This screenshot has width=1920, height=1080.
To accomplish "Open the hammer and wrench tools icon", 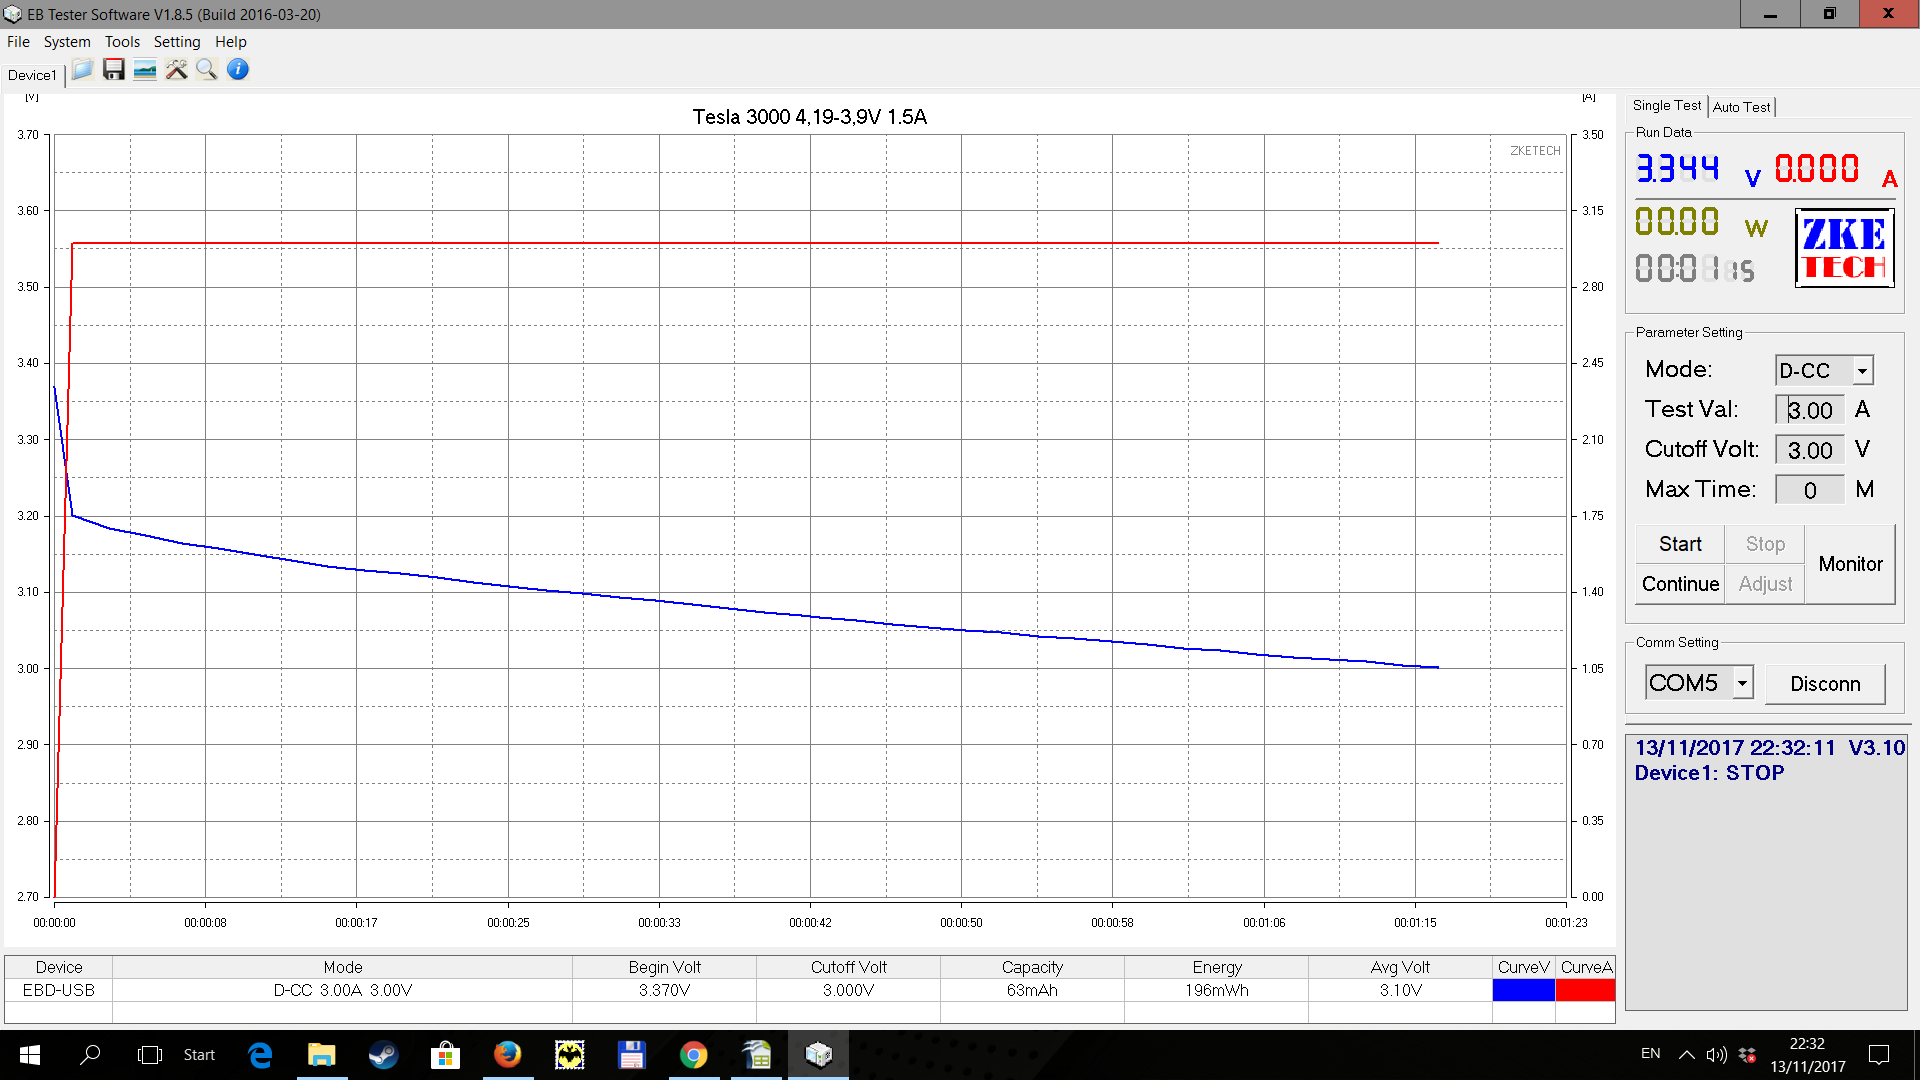I will 176,70.
